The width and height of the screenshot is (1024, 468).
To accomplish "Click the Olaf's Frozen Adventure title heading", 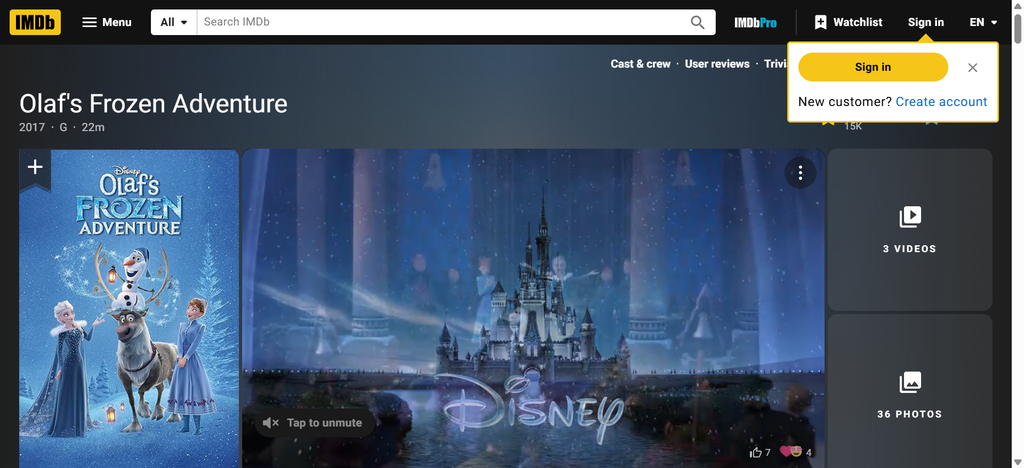I will [153, 104].
